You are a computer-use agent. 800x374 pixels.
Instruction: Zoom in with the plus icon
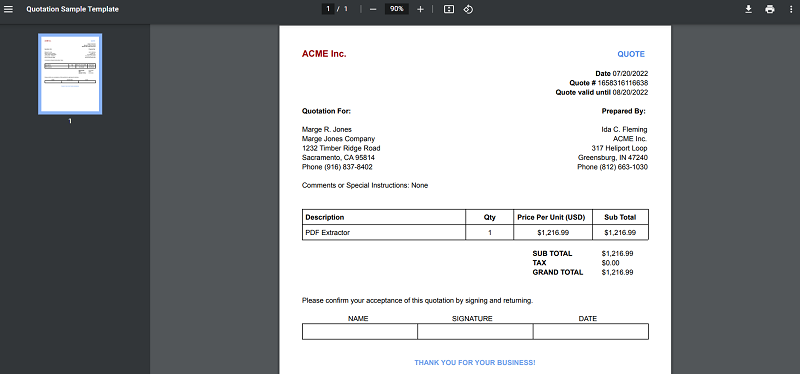coord(420,9)
